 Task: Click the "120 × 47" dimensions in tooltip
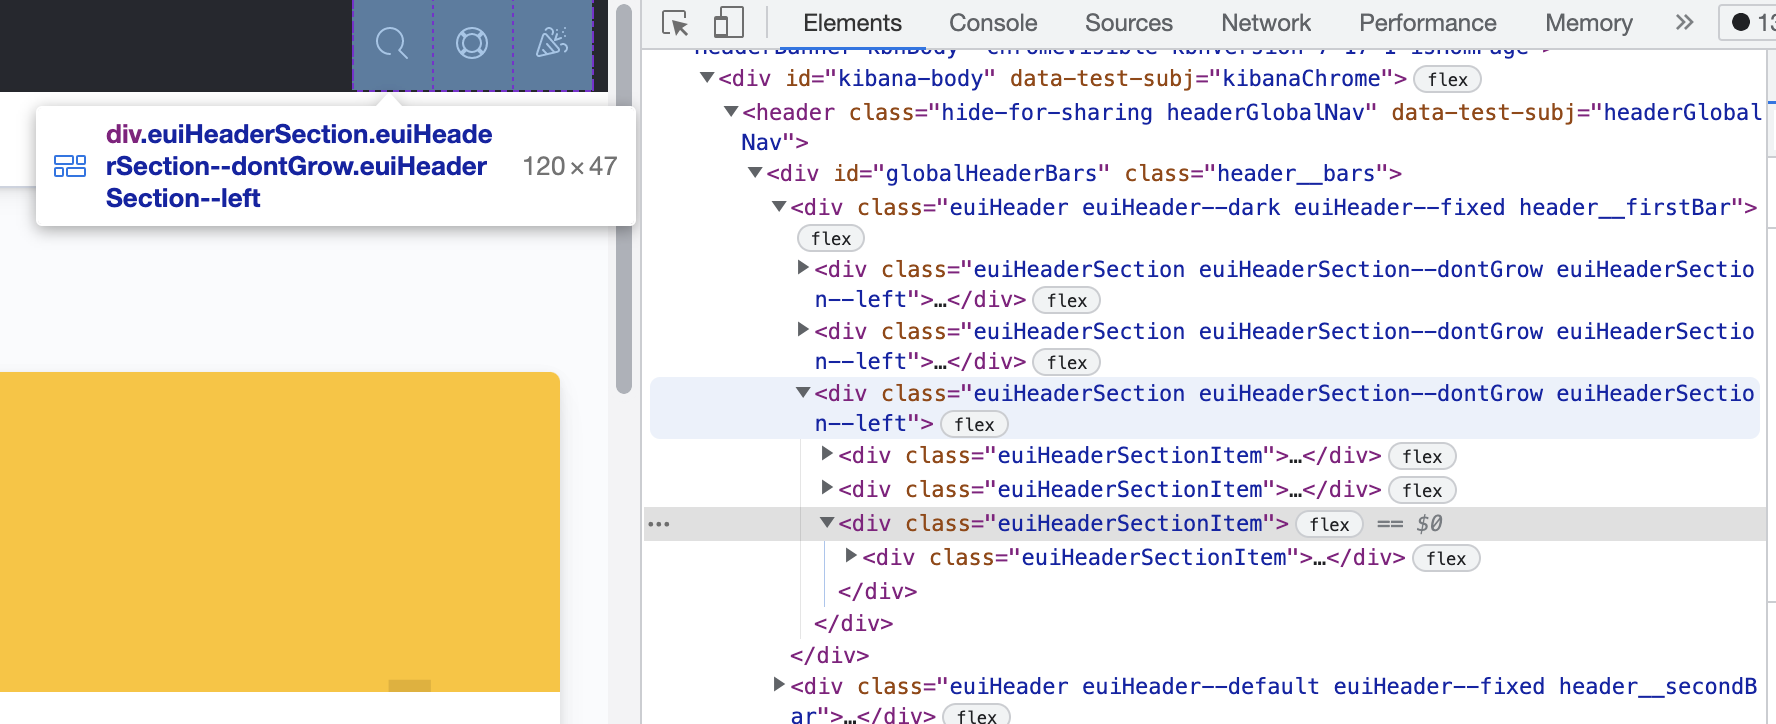click(570, 166)
